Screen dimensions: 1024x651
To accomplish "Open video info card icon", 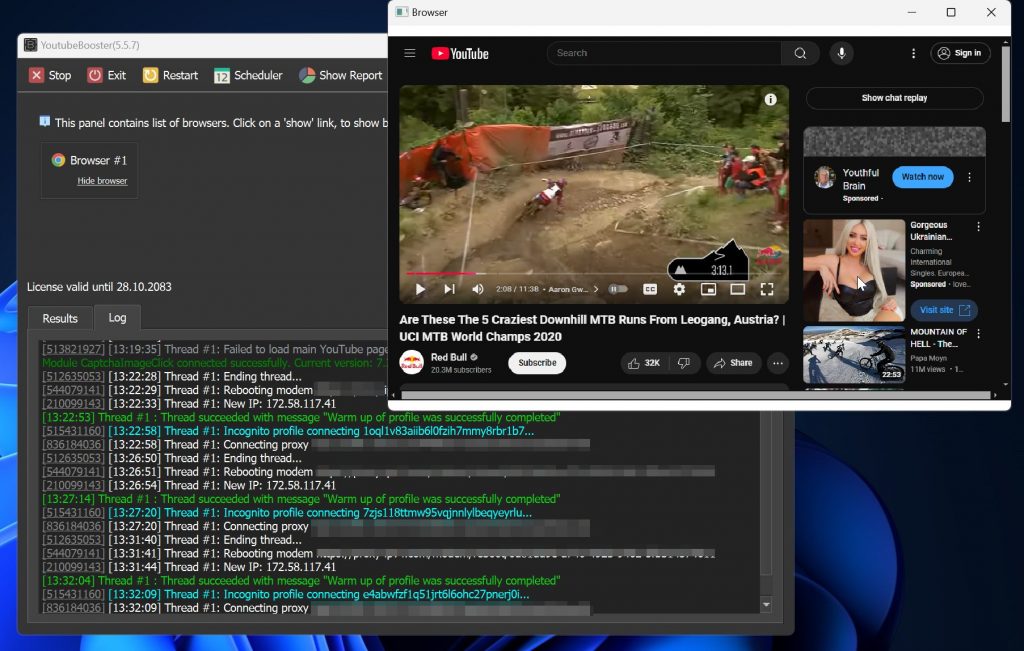I will 771,99.
